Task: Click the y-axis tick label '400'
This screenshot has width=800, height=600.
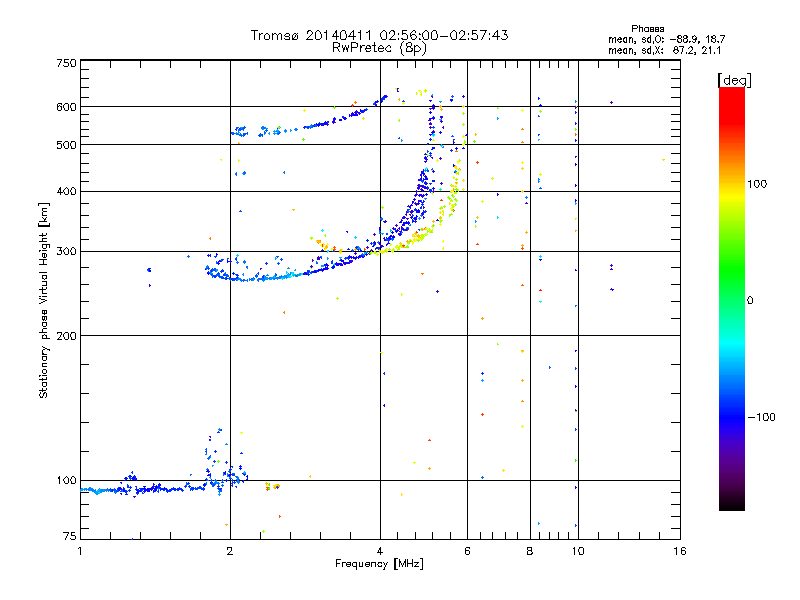Action: [66, 192]
